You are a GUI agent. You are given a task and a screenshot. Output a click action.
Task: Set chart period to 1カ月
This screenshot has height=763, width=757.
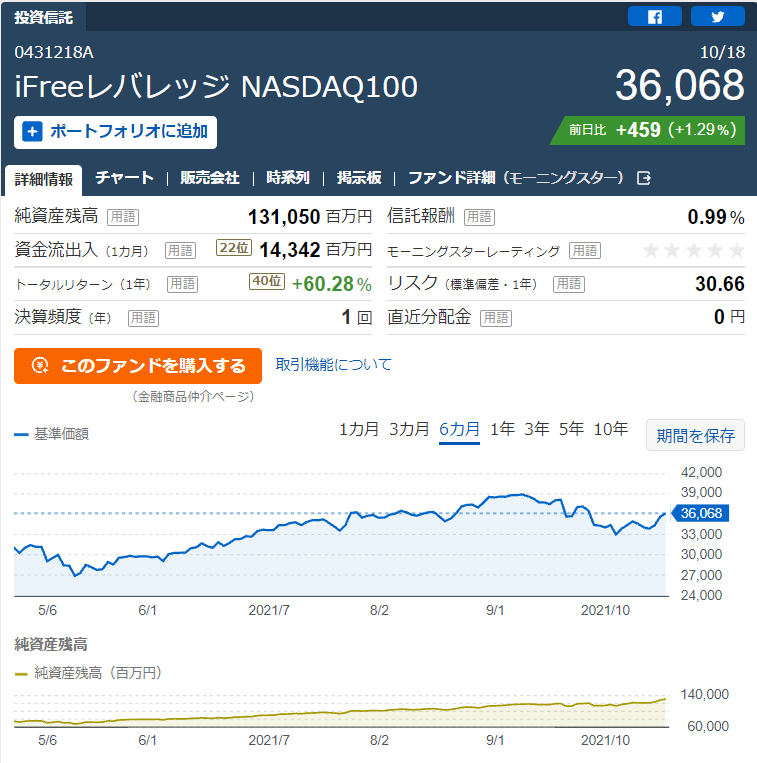359,429
